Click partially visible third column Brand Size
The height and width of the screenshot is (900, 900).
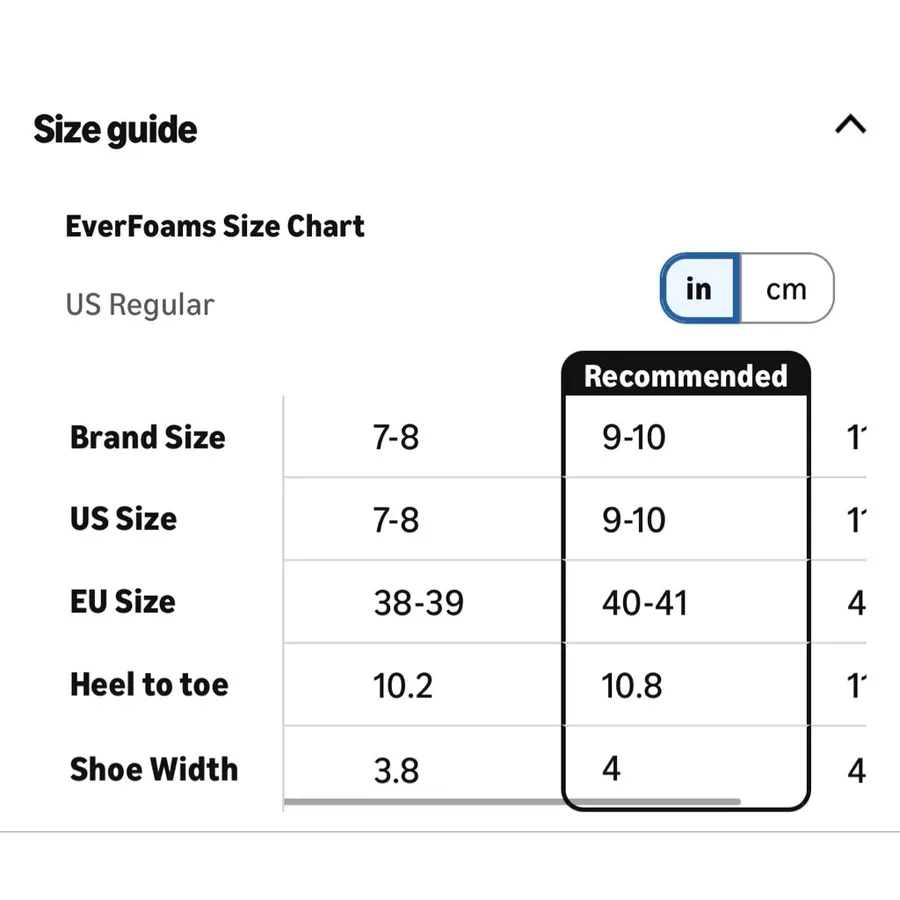pos(856,437)
